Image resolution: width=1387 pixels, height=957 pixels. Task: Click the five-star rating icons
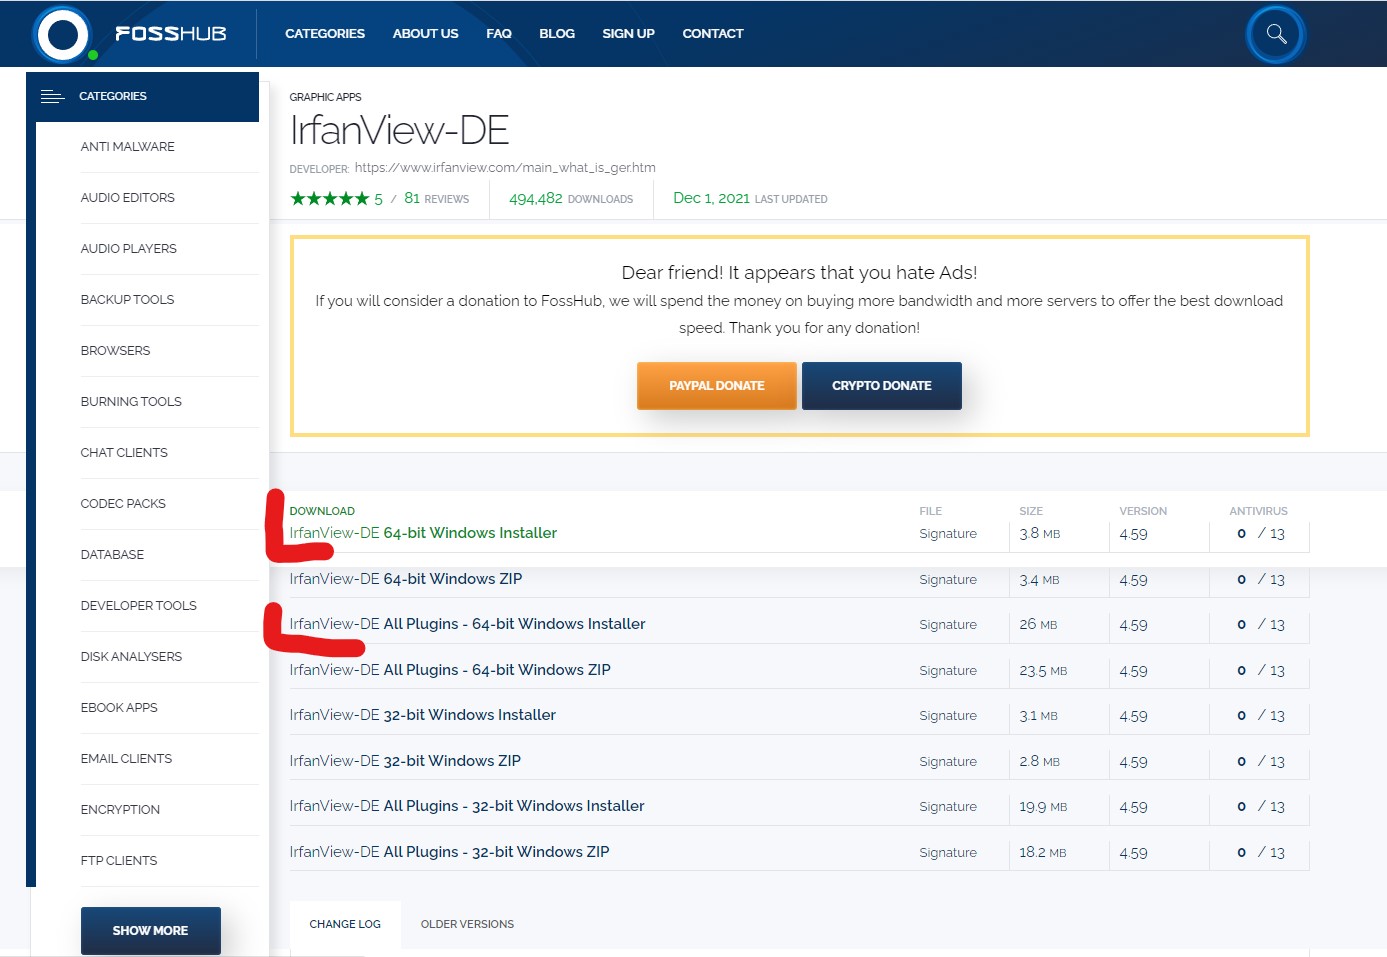point(330,198)
